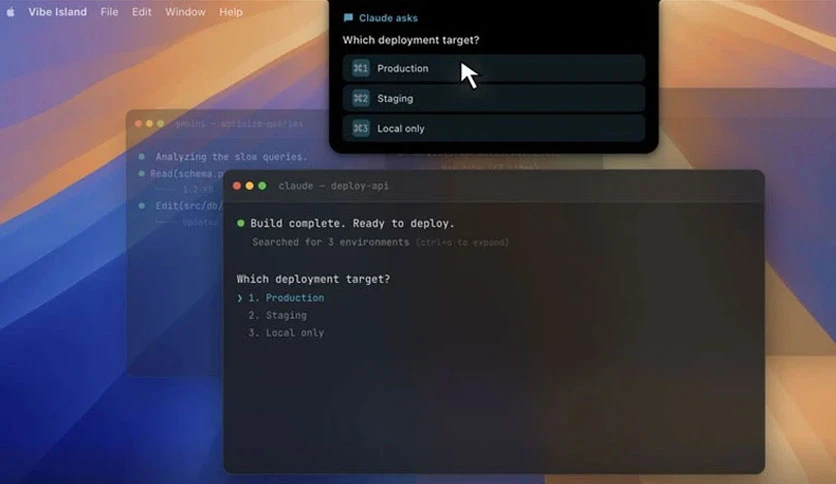Image resolution: width=836 pixels, height=484 pixels.
Task: Click the gemini optimize-queries window title
Action: pyautogui.click(x=239, y=124)
